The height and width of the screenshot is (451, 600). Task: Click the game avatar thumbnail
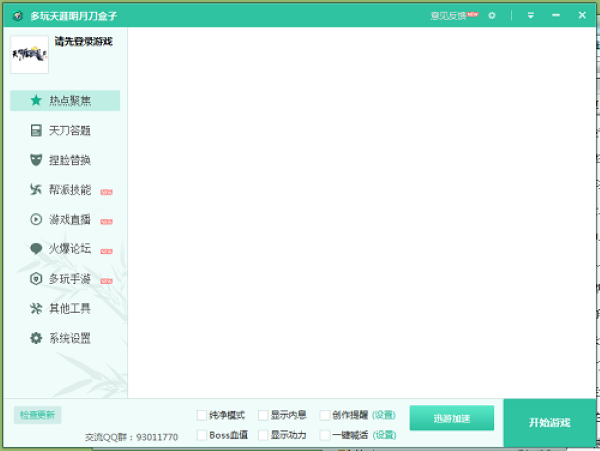pyautogui.click(x=29, y=55)
